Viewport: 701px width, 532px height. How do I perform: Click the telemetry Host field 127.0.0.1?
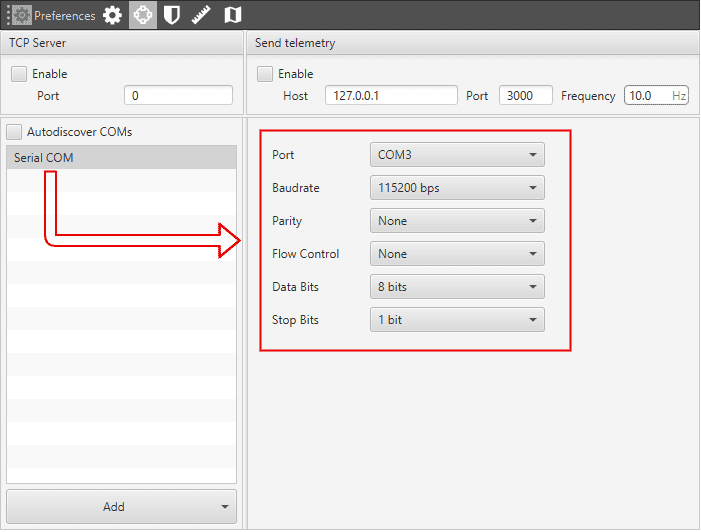[391, 96]
